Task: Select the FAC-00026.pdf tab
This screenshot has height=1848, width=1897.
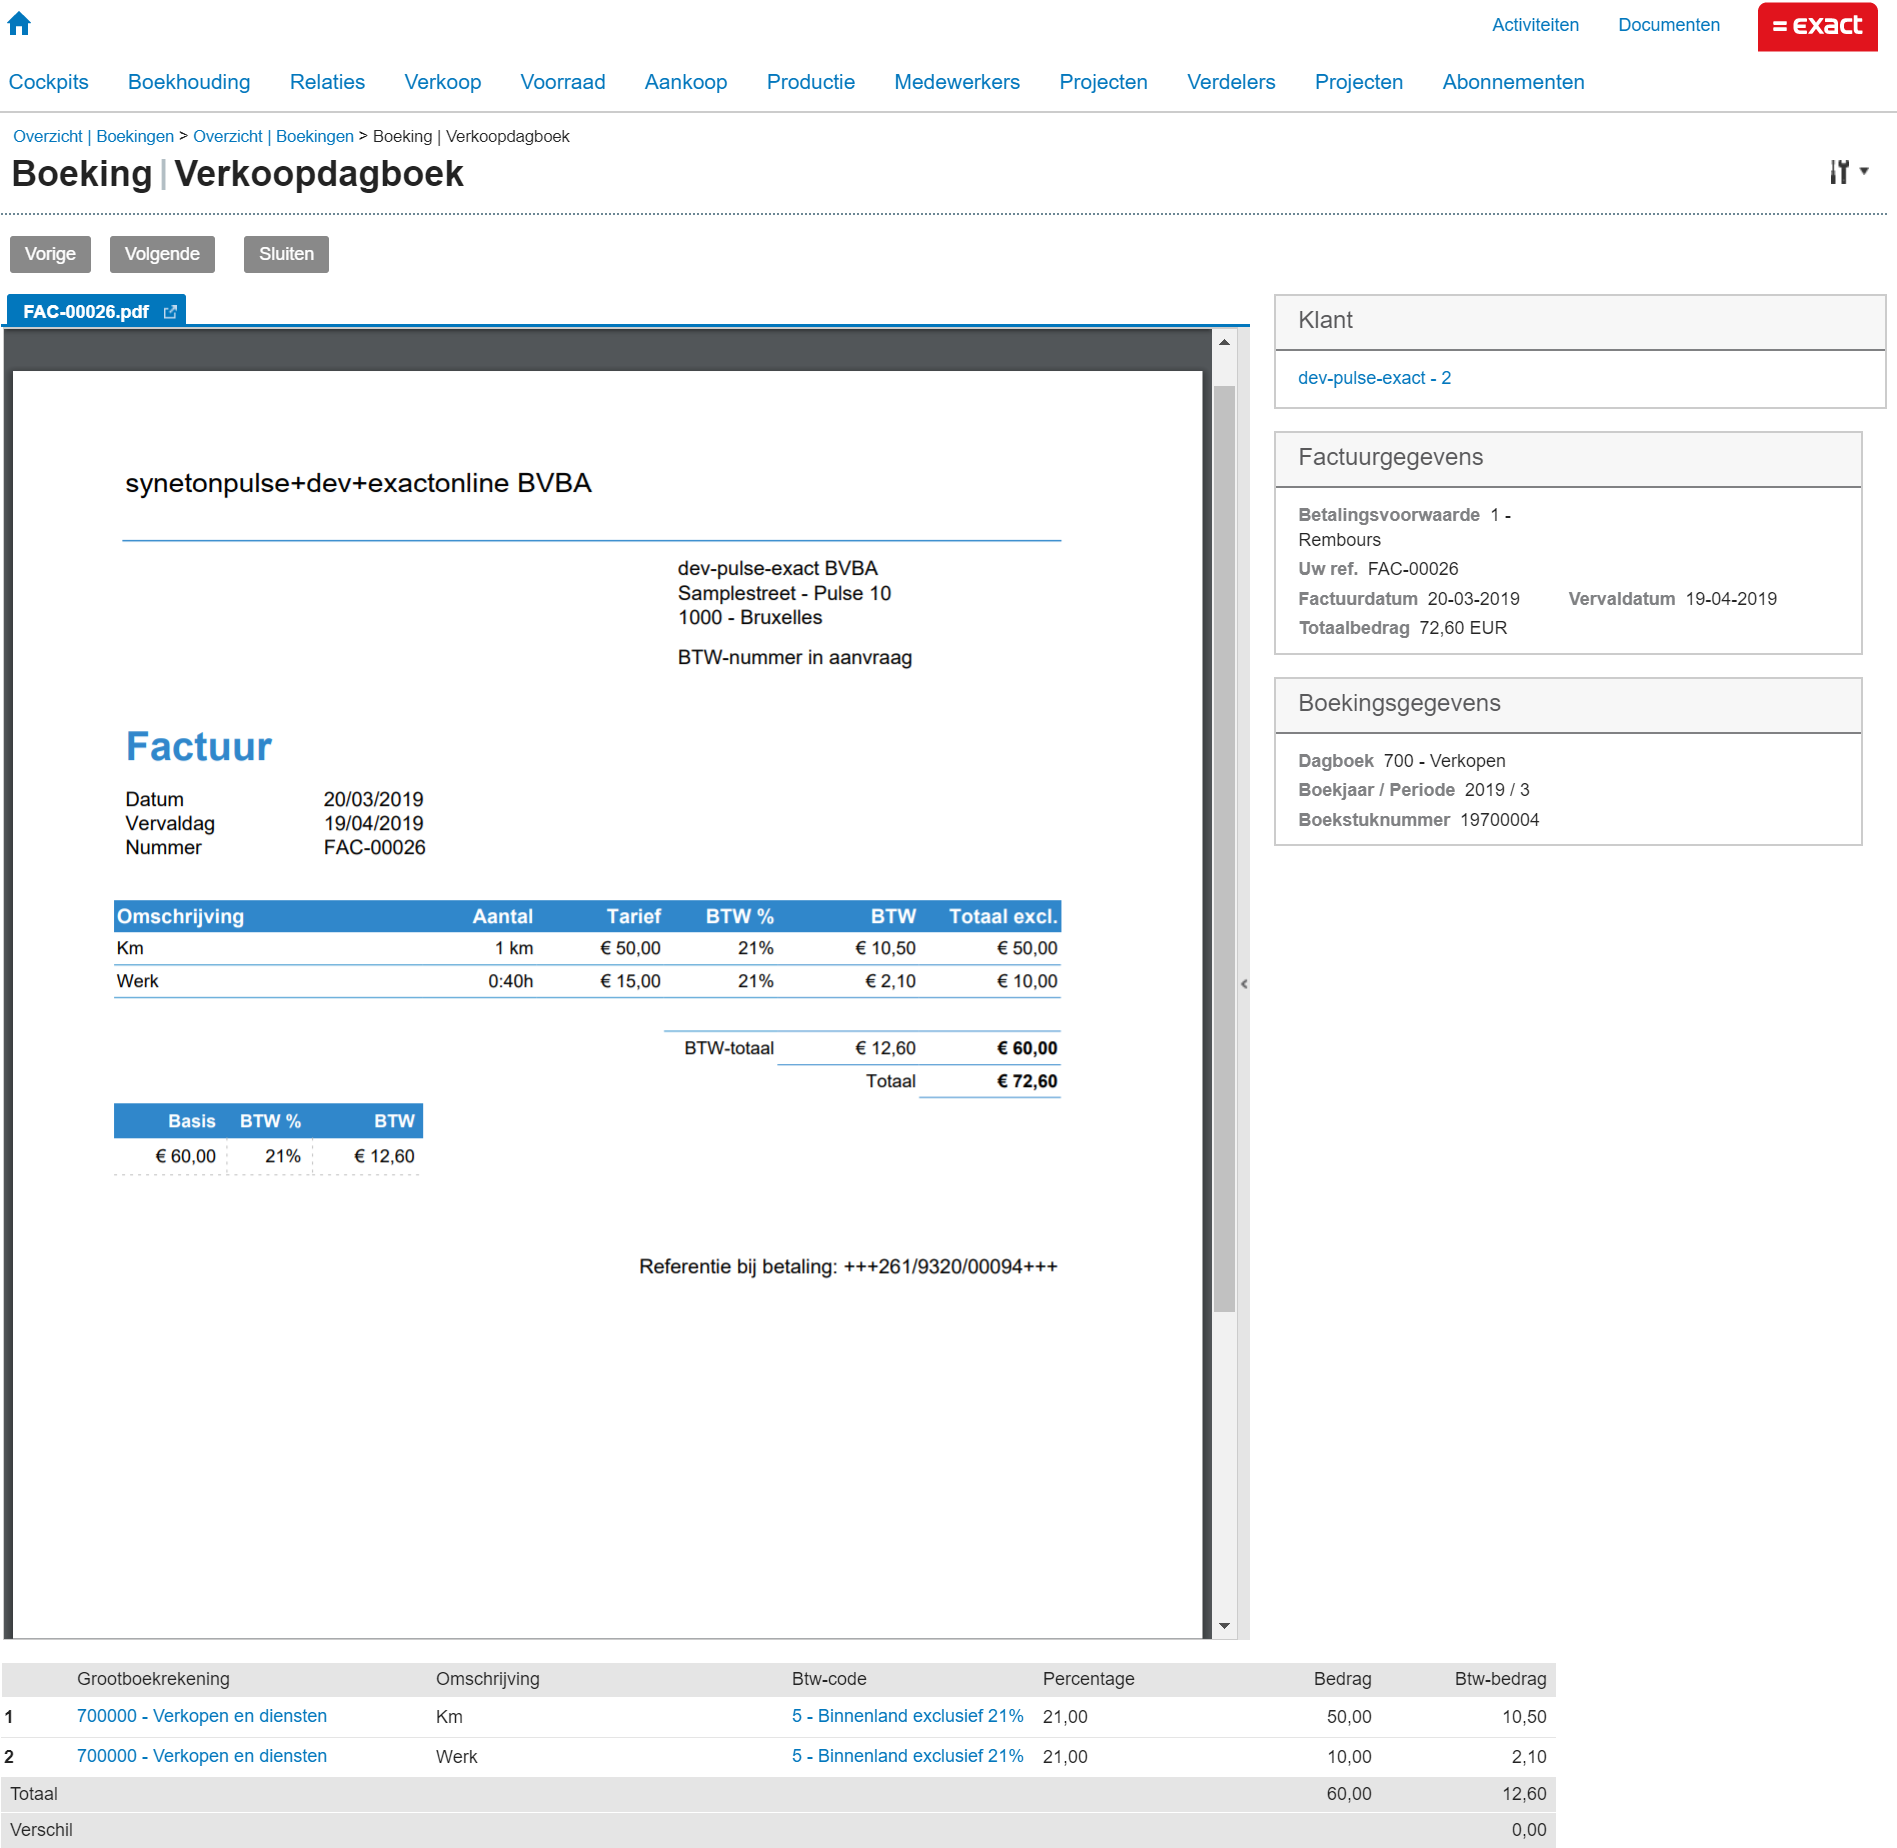Action: [86, 312]
